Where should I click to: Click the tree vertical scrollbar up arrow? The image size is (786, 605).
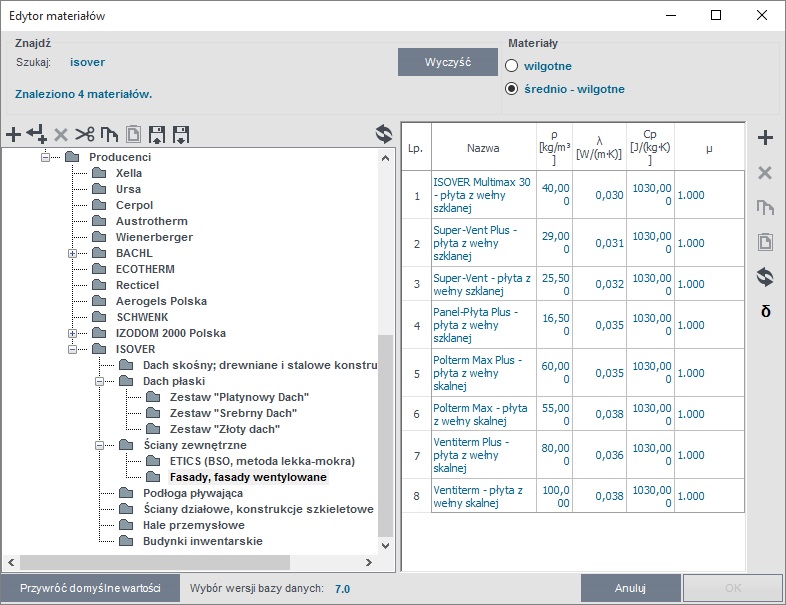coord(385,158)
